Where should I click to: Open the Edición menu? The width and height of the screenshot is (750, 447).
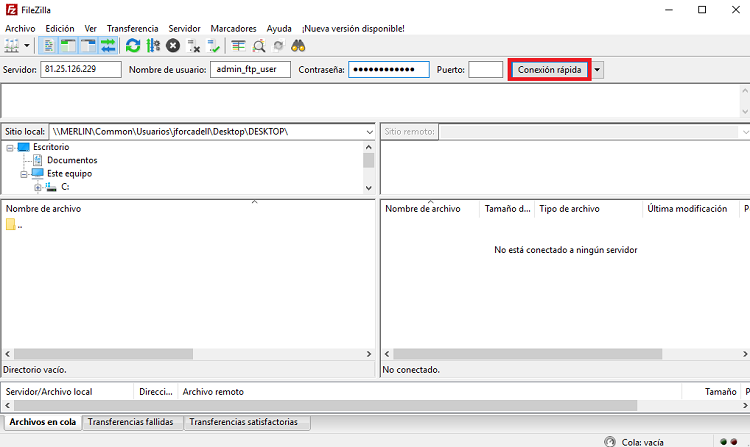(x=60, y=29)
